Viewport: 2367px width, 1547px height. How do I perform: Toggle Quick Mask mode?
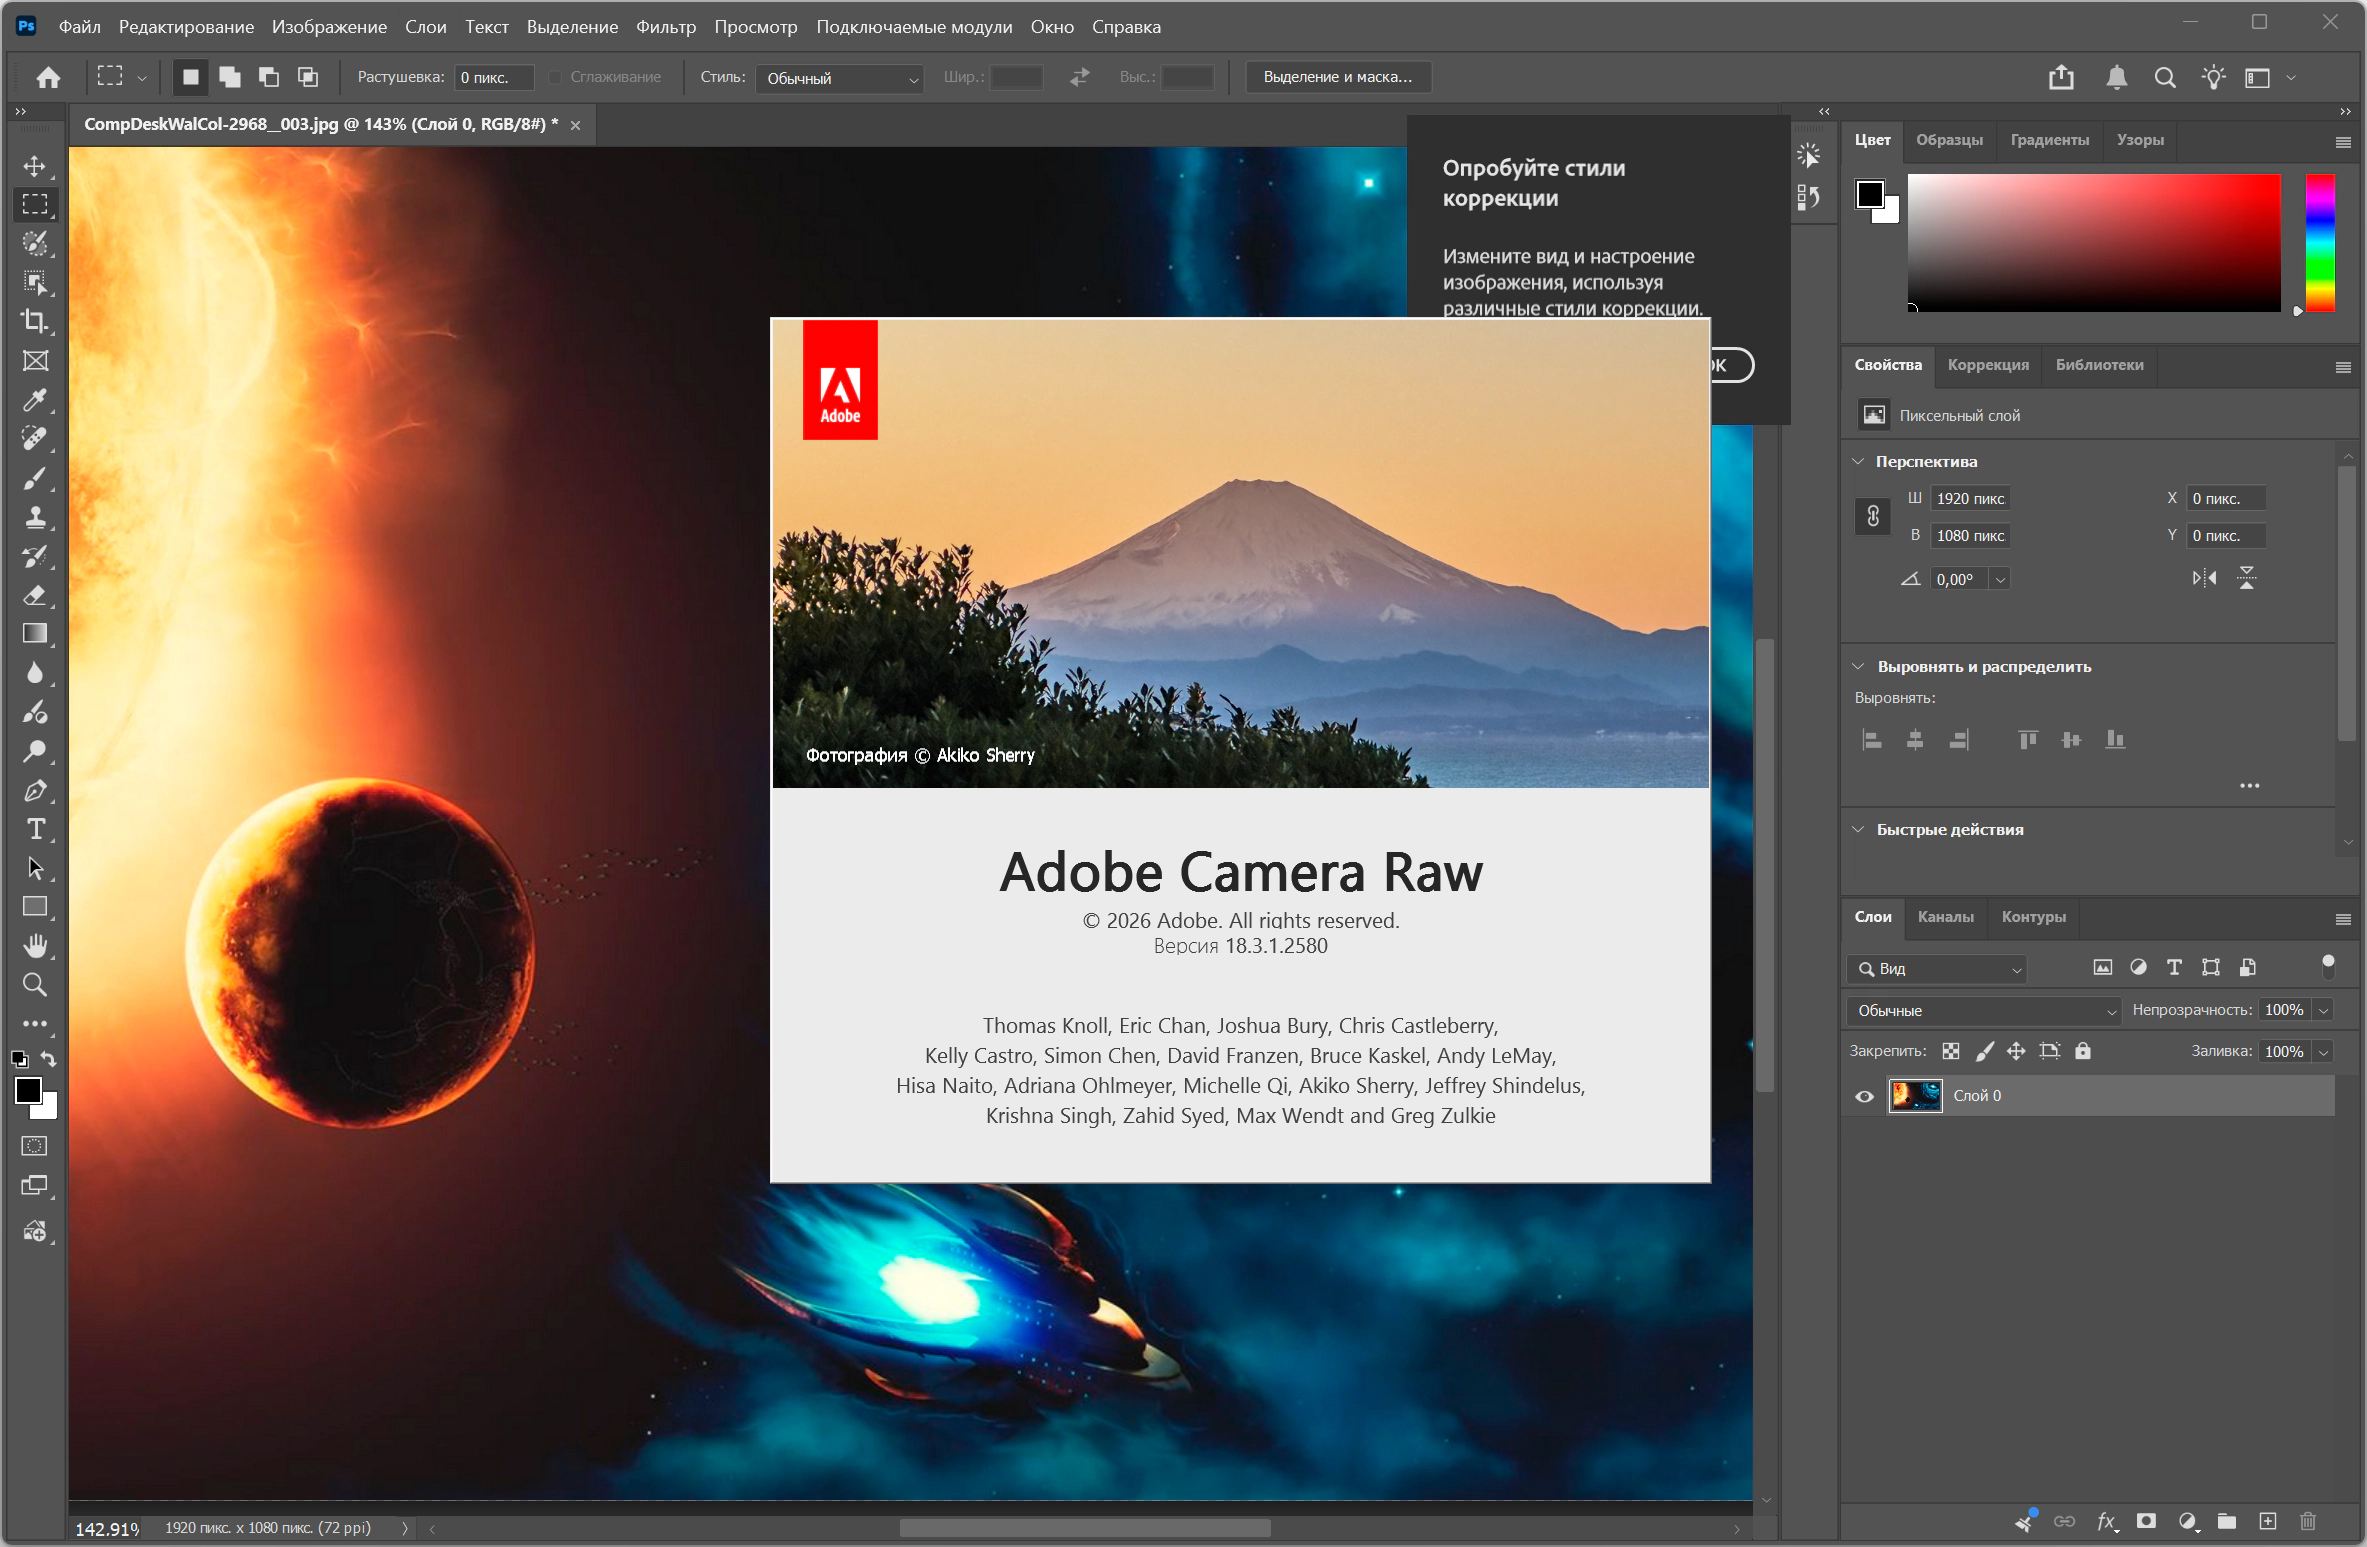35,1146
